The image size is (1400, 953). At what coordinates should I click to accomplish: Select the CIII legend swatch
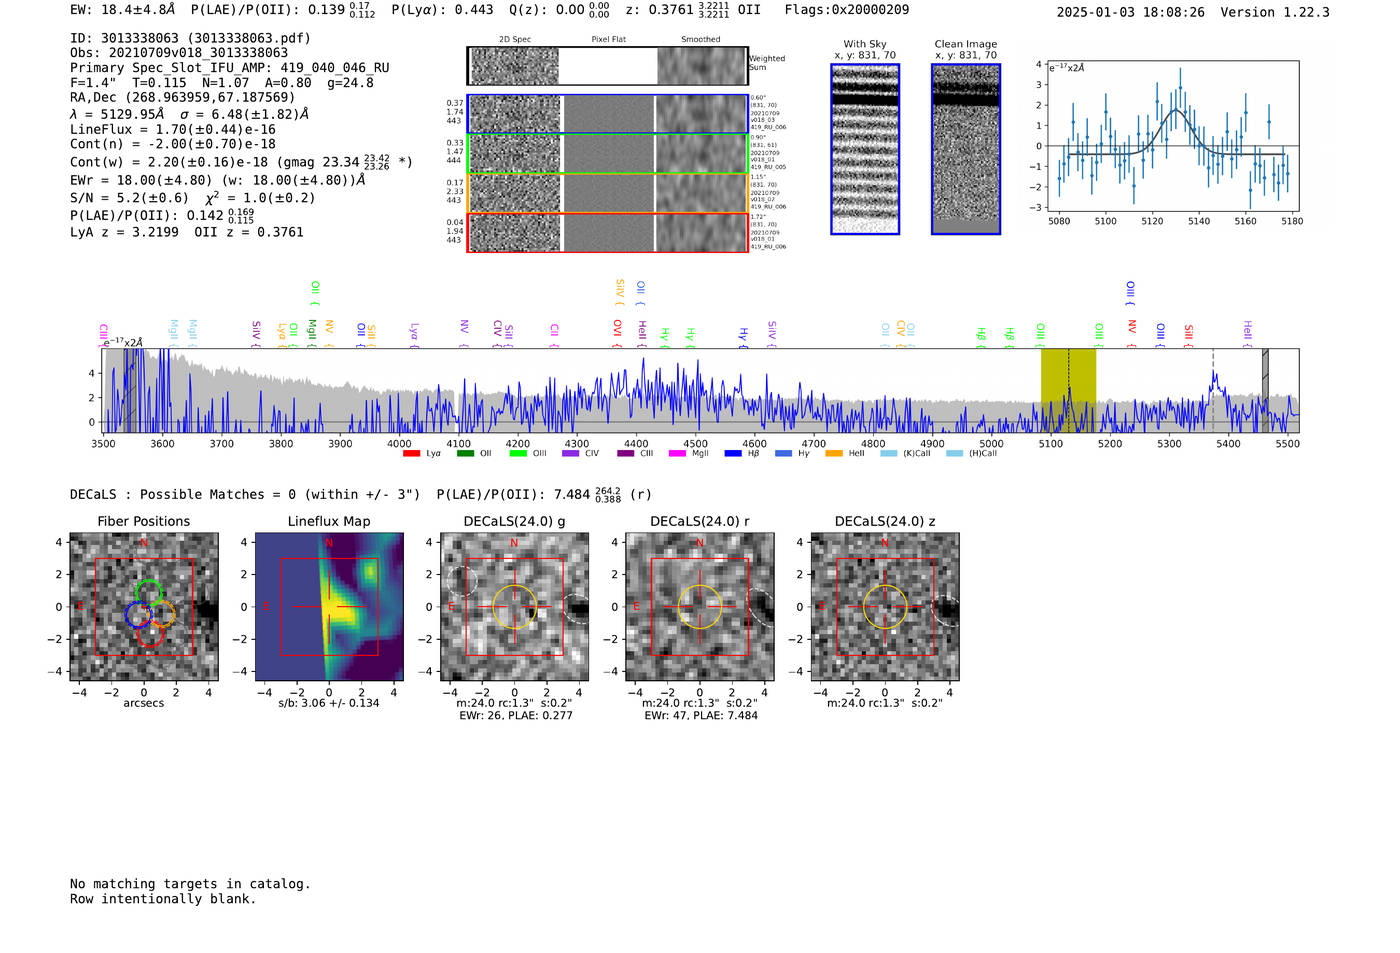626,454
